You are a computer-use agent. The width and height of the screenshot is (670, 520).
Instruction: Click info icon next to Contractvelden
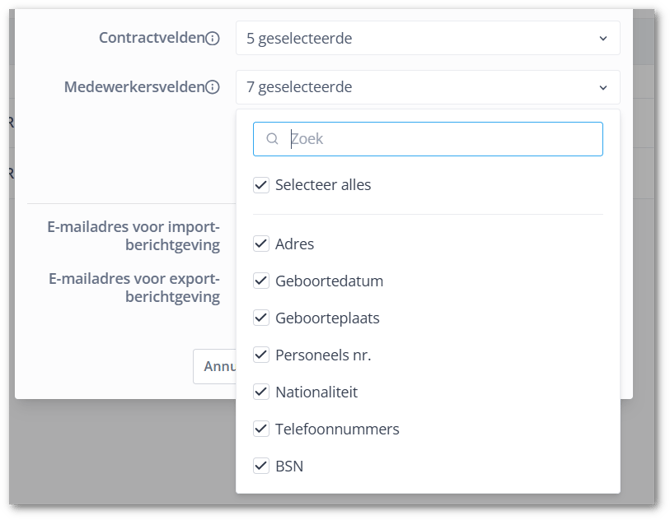[x=212, y=39]
